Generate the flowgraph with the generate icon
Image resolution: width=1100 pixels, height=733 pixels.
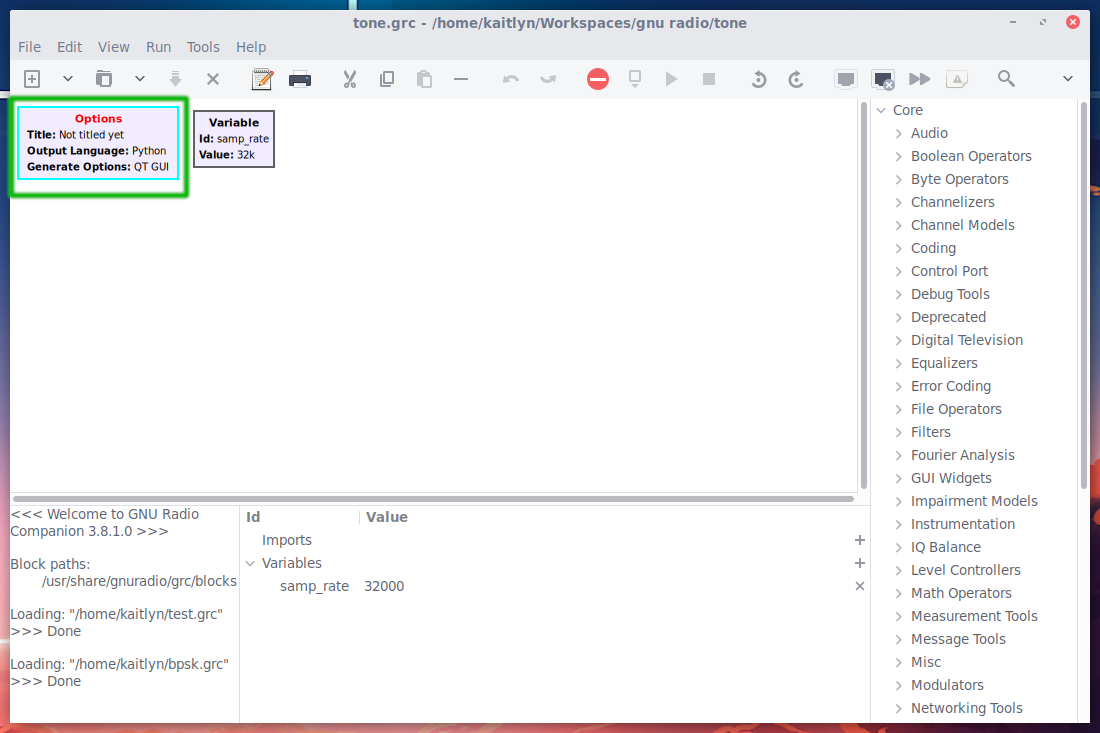pyautogui.click(x=634, y=78)
